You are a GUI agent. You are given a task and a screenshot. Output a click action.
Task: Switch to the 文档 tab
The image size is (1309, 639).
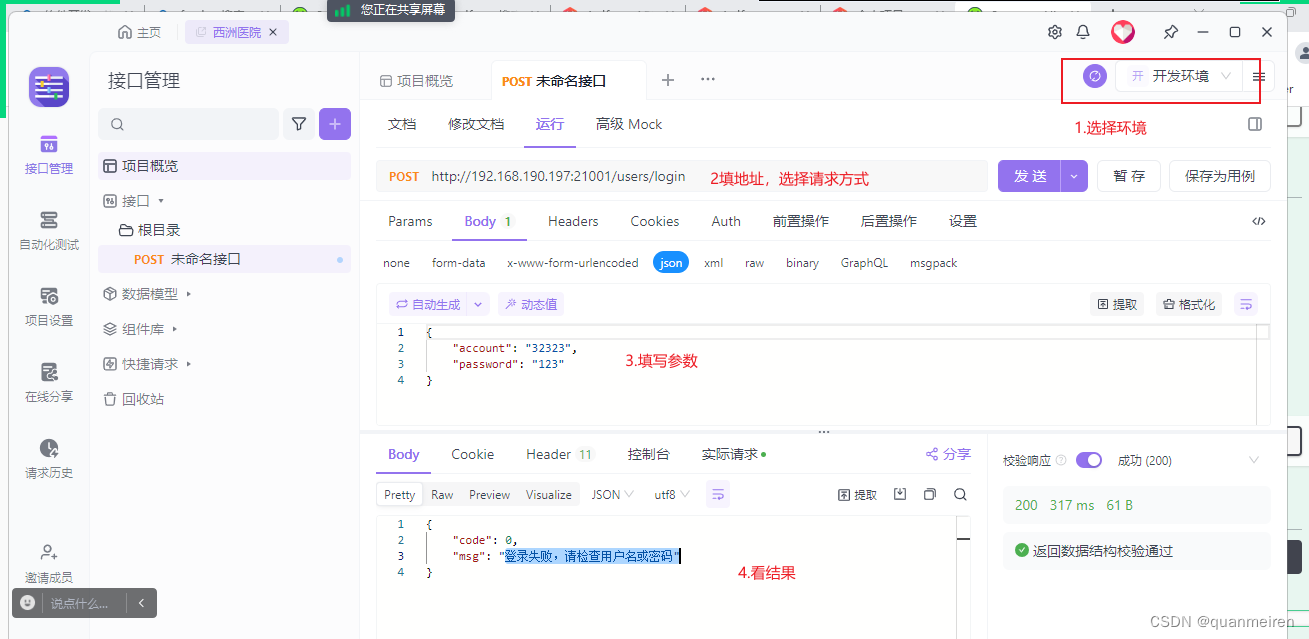[402, 124]
